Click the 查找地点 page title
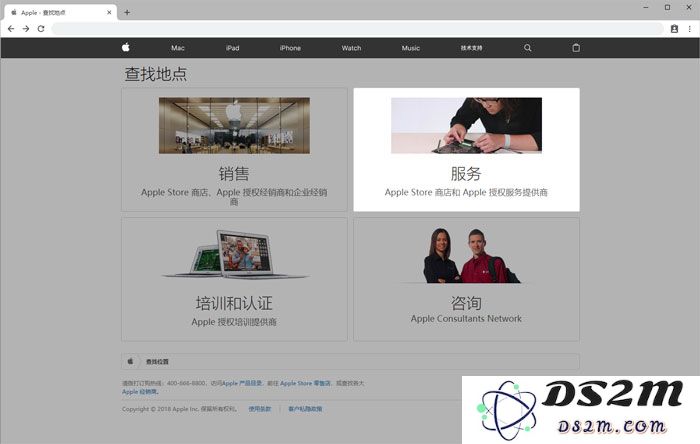 [x=156, y=74]
